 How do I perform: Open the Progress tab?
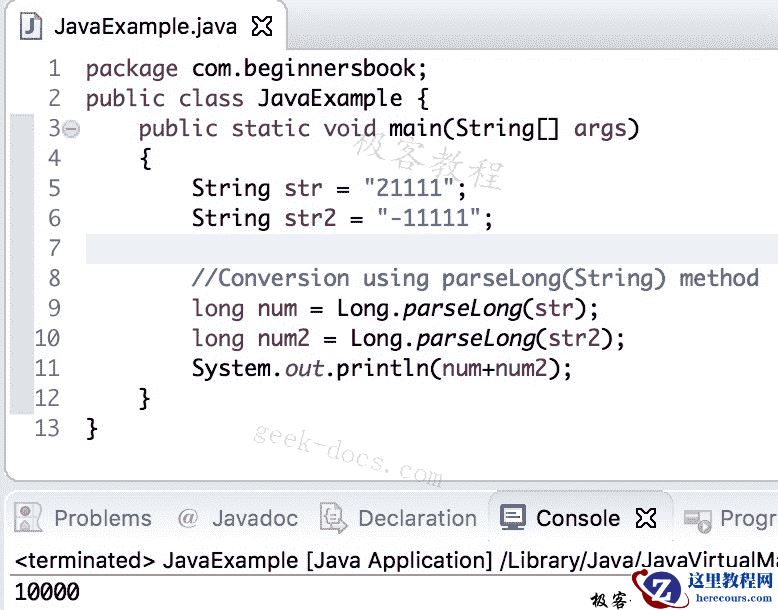[748, 518]
